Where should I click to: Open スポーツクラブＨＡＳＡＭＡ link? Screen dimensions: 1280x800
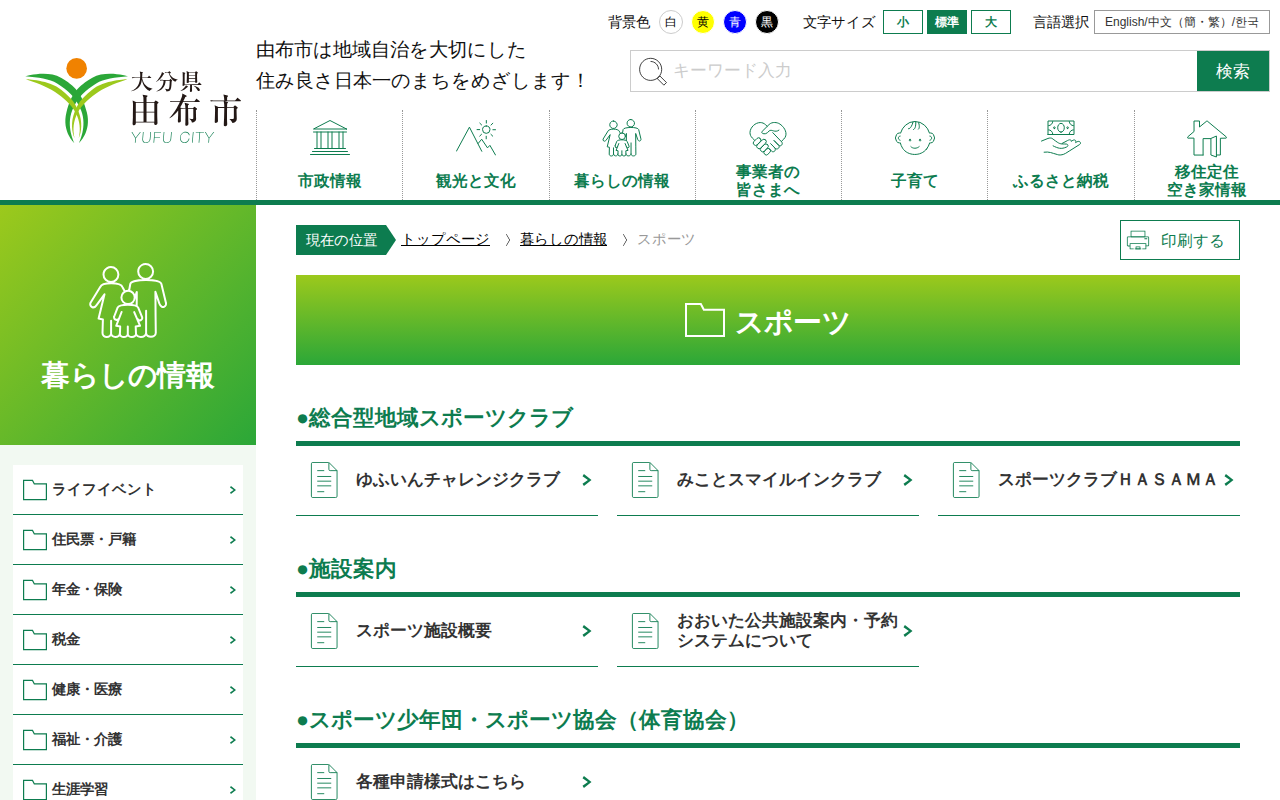pos(1089,480)
